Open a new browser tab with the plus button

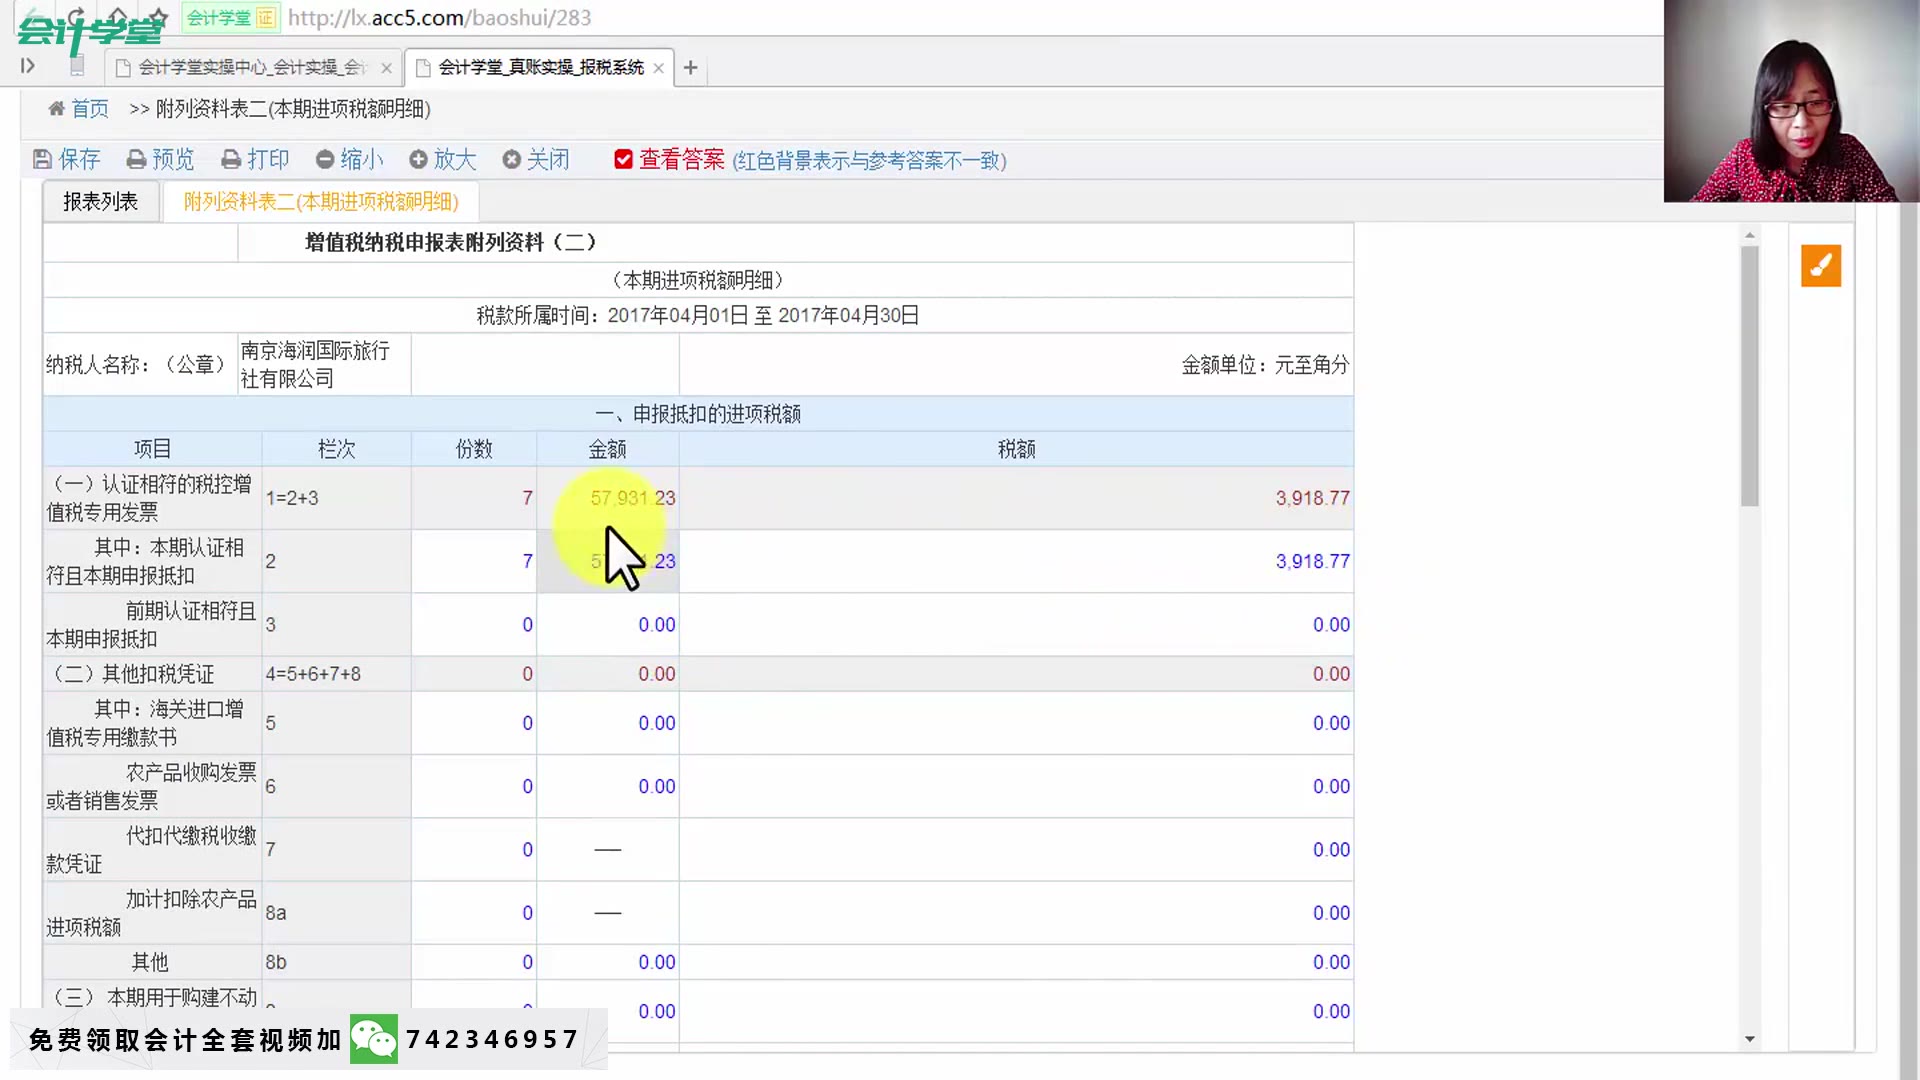690,67
